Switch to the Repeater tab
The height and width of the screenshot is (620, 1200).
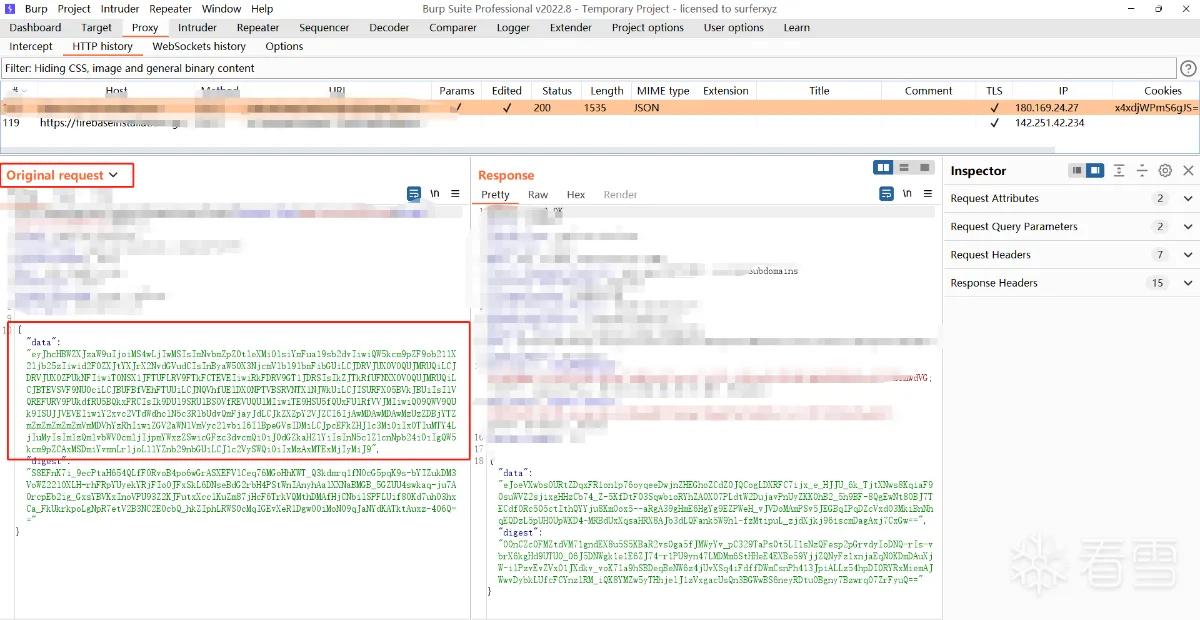(258, 28)
